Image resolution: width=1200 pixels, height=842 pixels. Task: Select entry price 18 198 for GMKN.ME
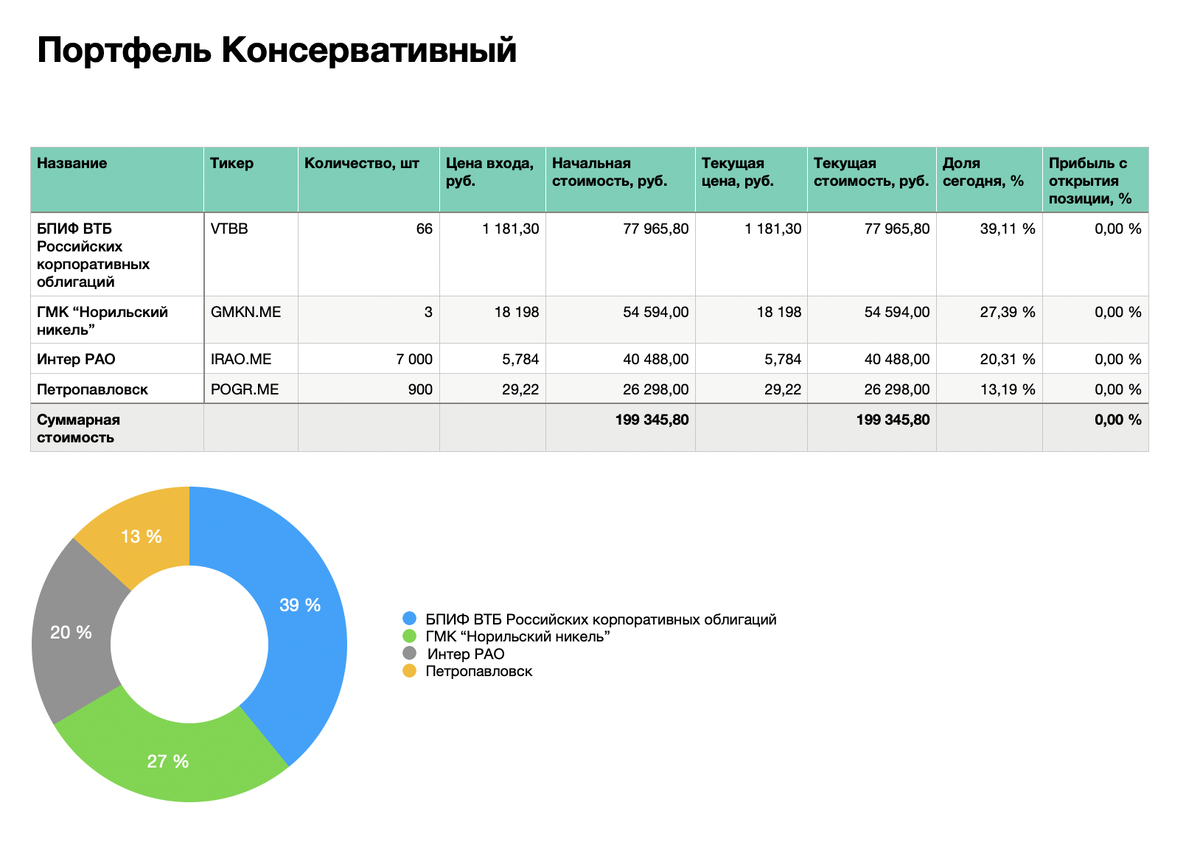click(x=493, y=320)
